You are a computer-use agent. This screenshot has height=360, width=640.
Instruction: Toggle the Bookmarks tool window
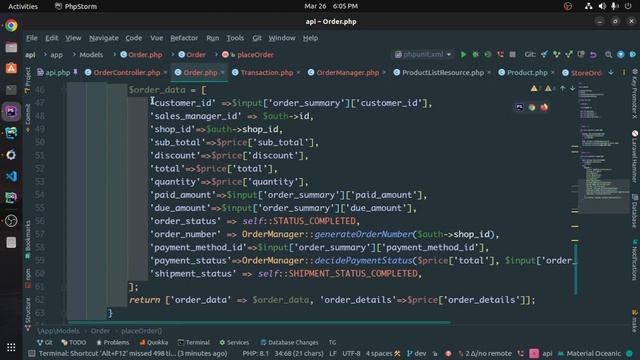tap(28, 239)
